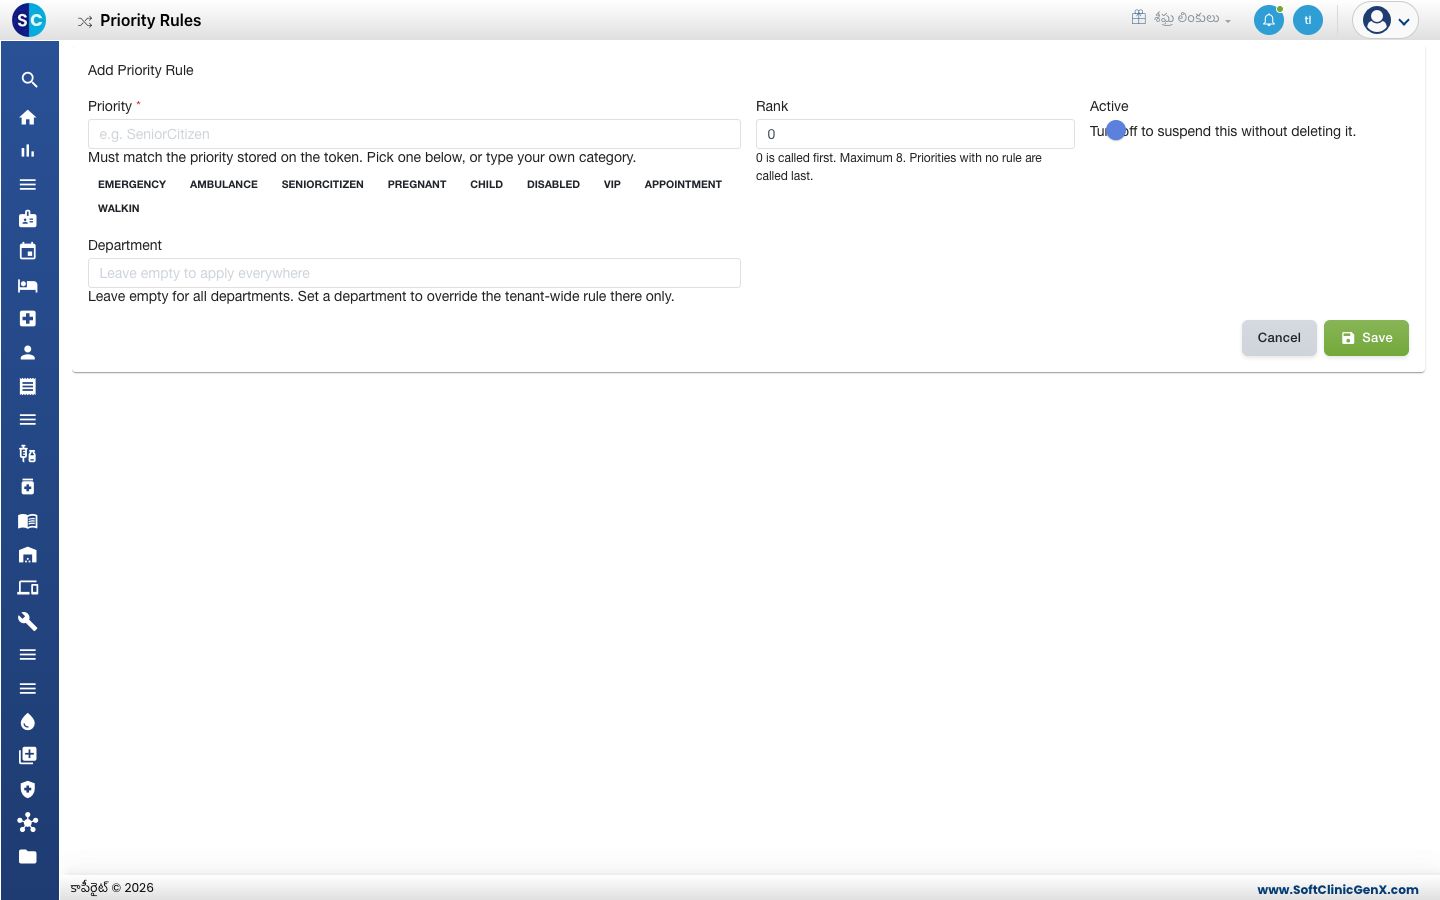Save the priority rule
Viewport: 1440px width, 900px height.
[1366, 338]
